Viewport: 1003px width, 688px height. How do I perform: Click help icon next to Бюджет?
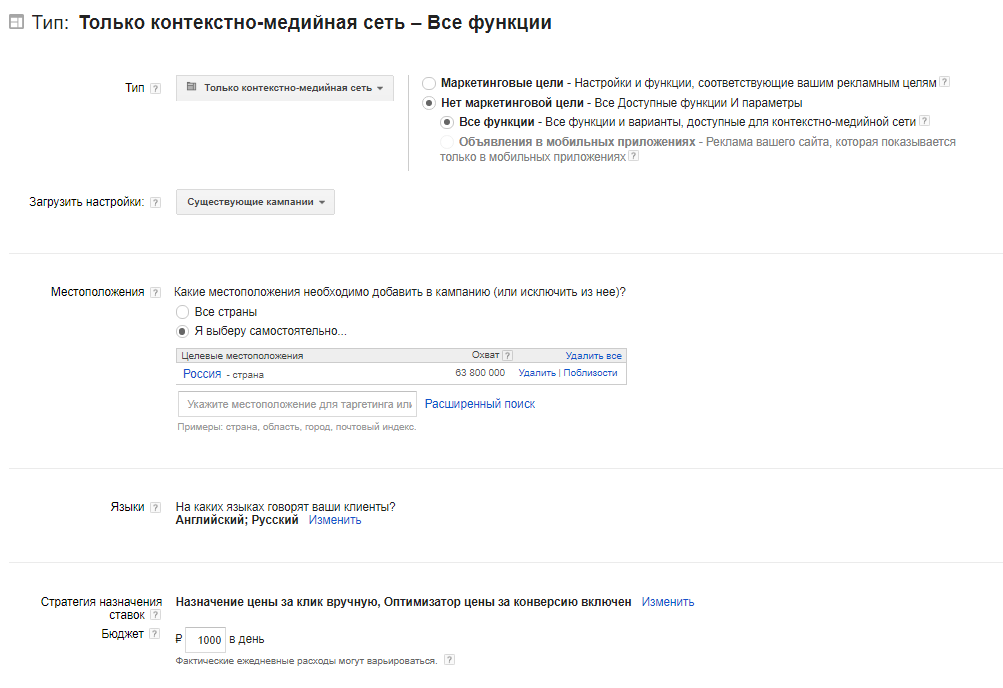[153, 636]
